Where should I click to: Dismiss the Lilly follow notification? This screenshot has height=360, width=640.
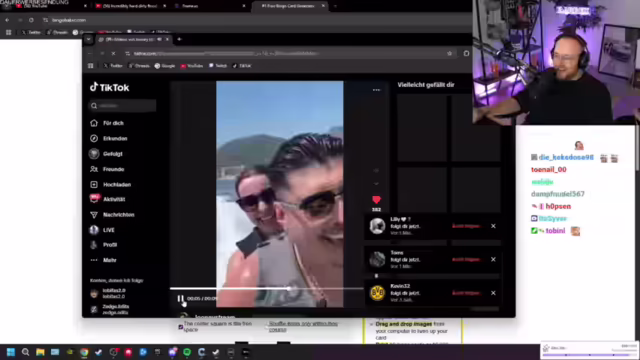[493, 226]
